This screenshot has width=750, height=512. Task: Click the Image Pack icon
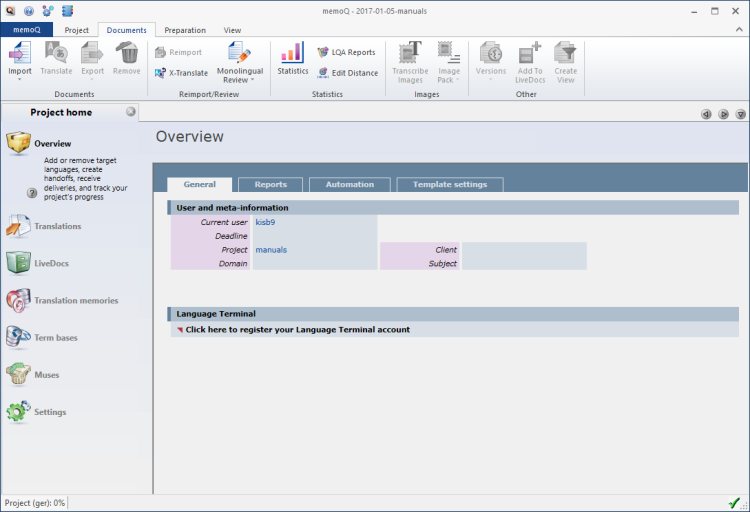coord(449,53)
